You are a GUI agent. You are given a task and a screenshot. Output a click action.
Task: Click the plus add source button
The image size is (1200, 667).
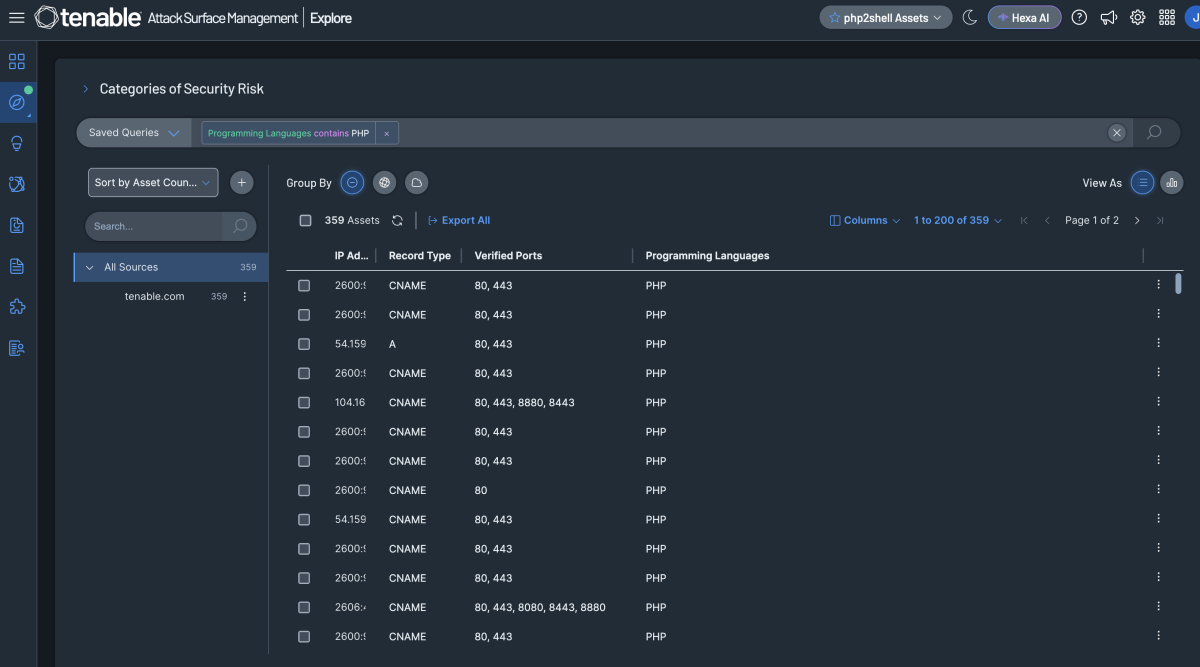click(242, 183)
